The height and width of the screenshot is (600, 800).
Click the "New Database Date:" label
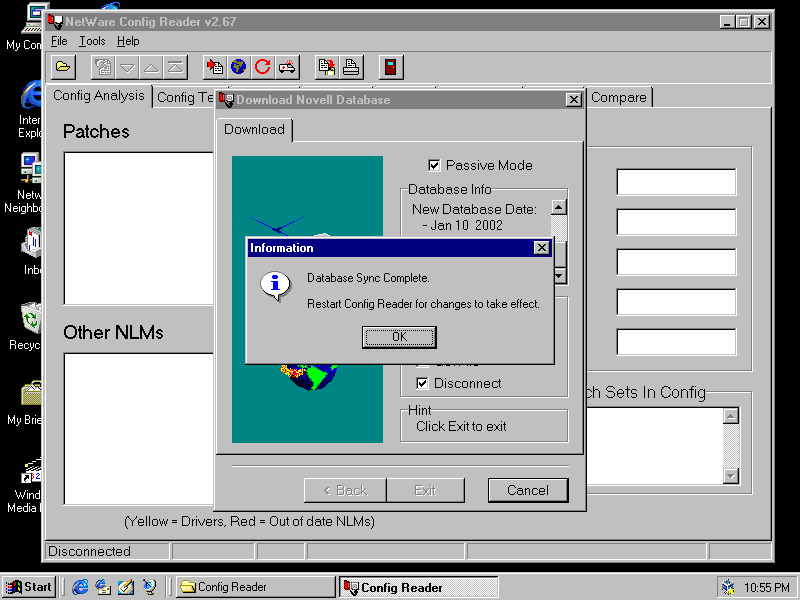474,209
